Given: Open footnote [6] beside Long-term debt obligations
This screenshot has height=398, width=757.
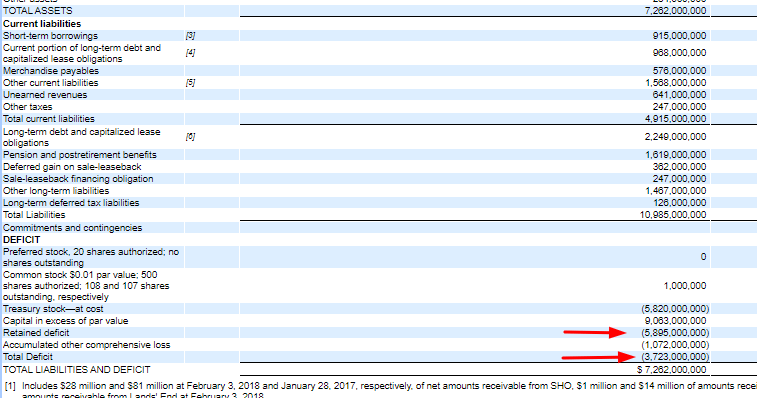Looking at the screenshot, I should click(x=190, y=137).
